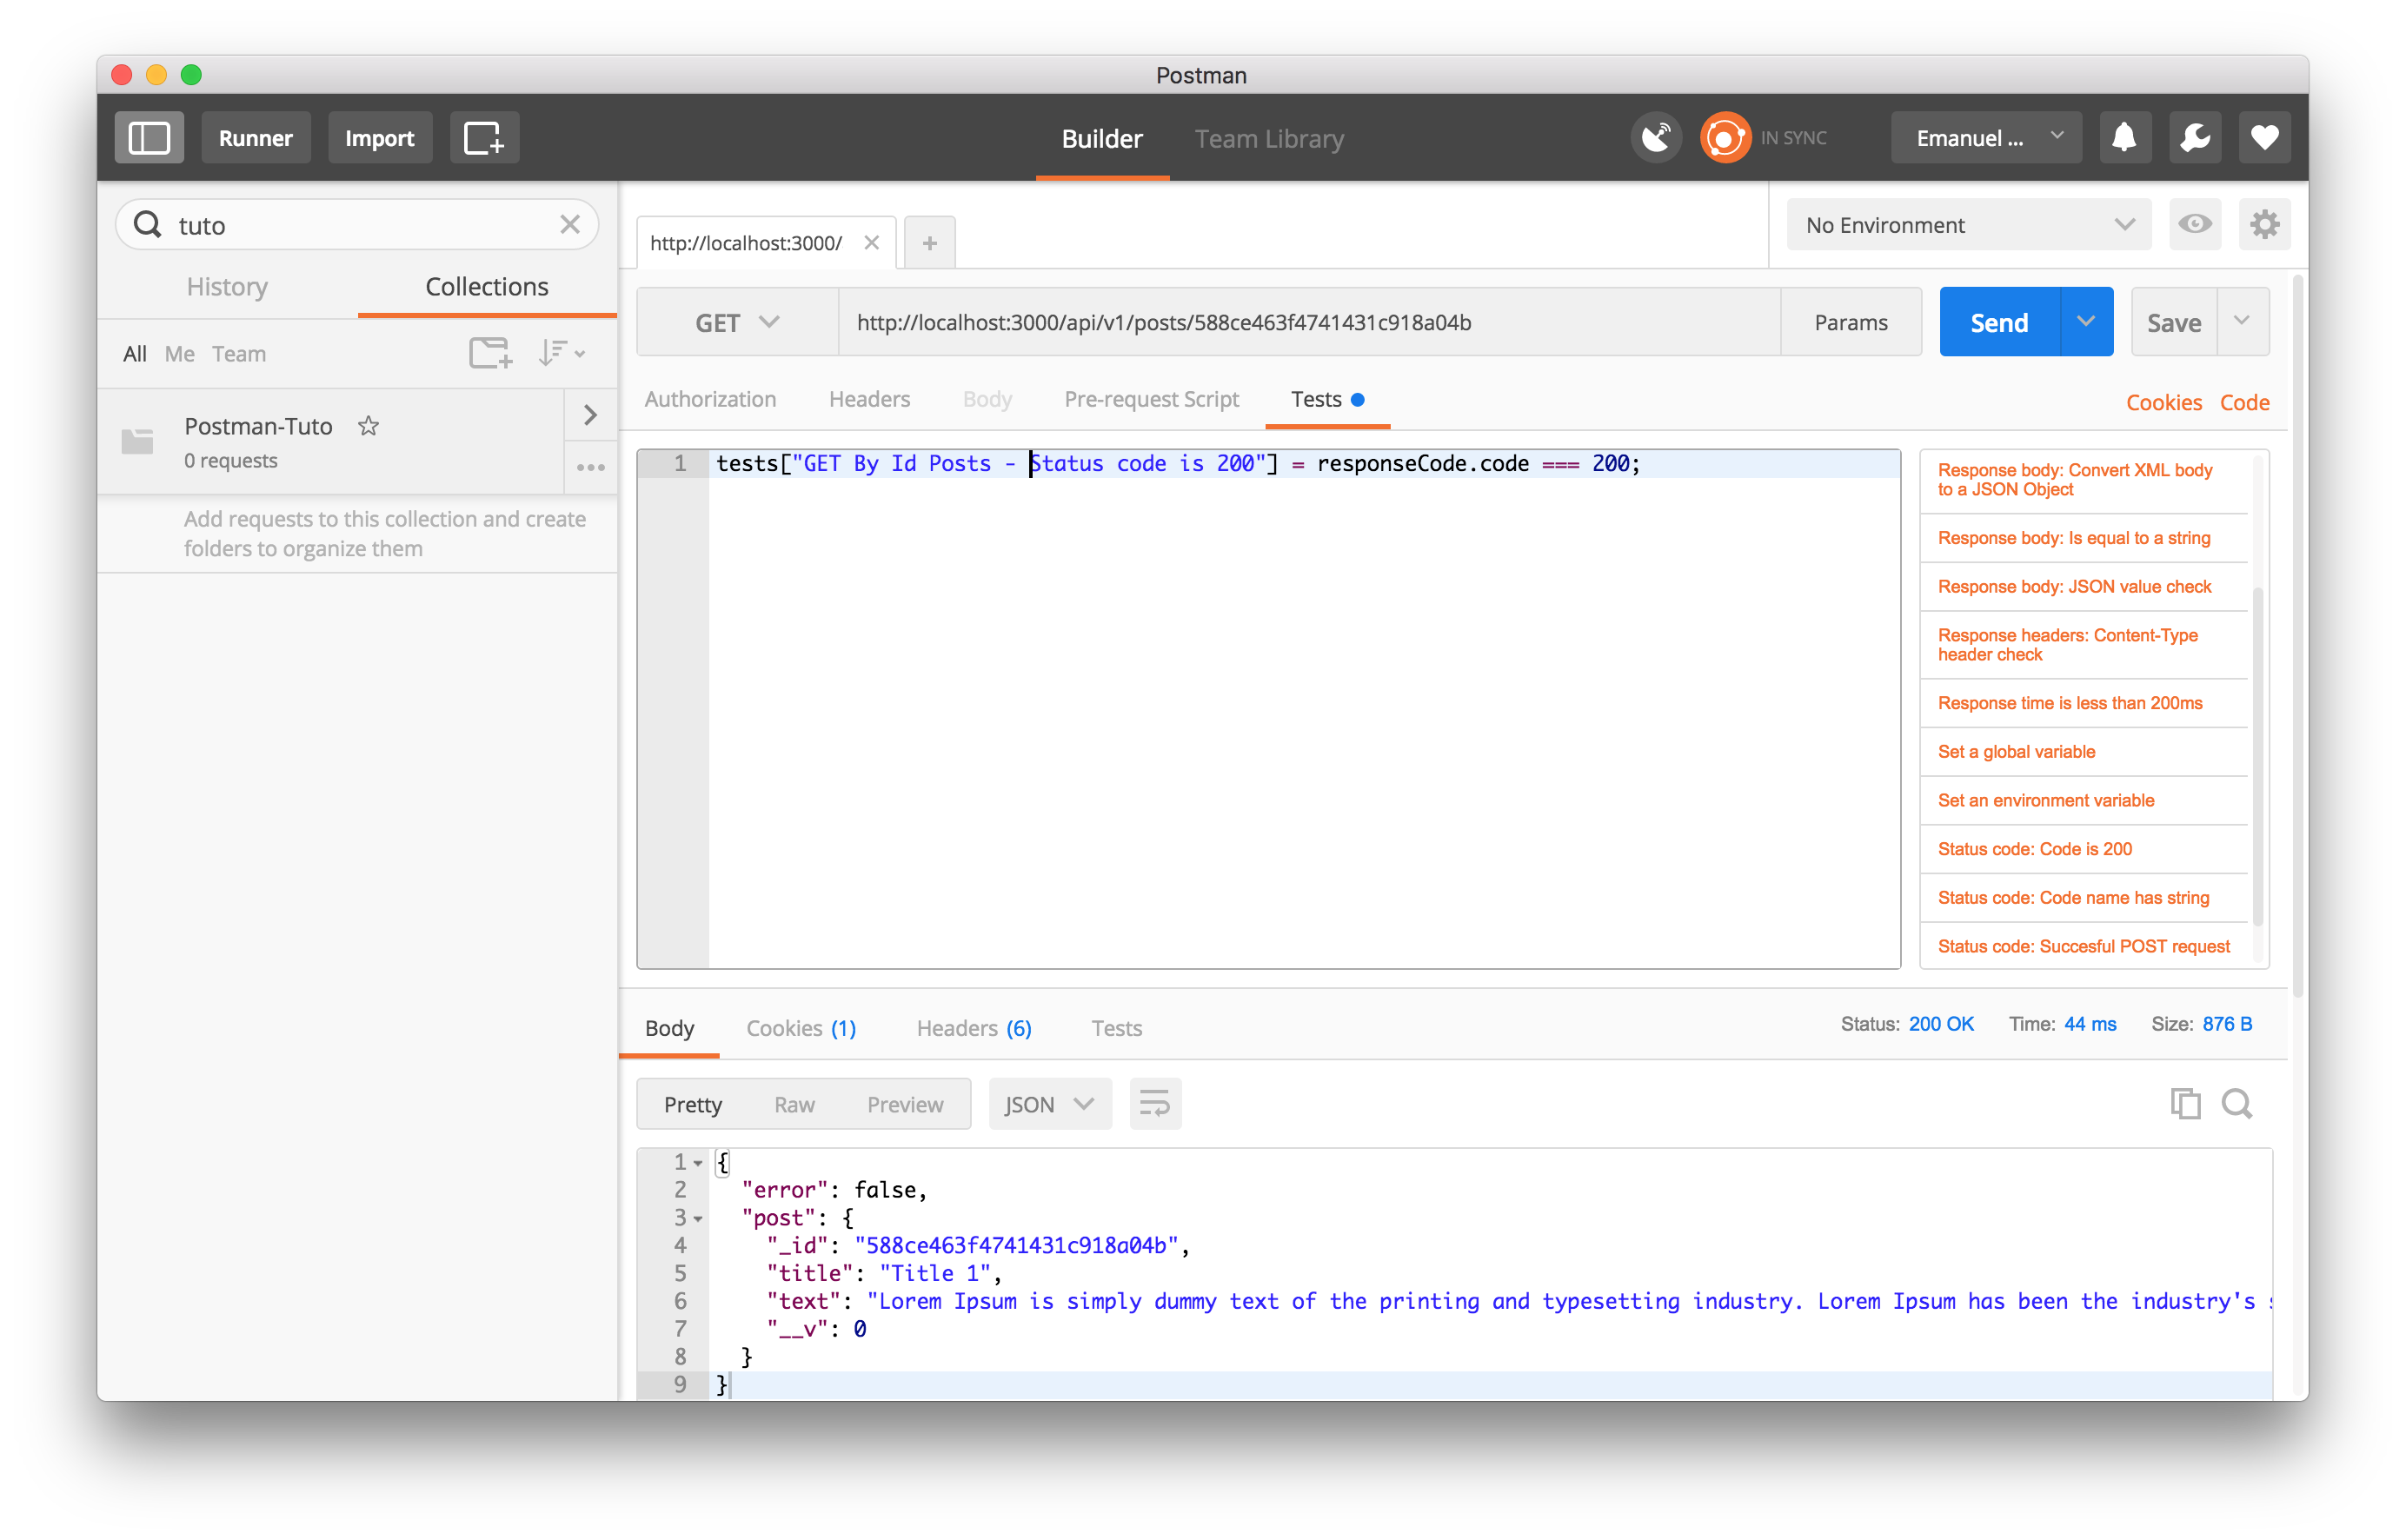
Task: Open the Pre-request Script tab
Action: point(1151,399)
